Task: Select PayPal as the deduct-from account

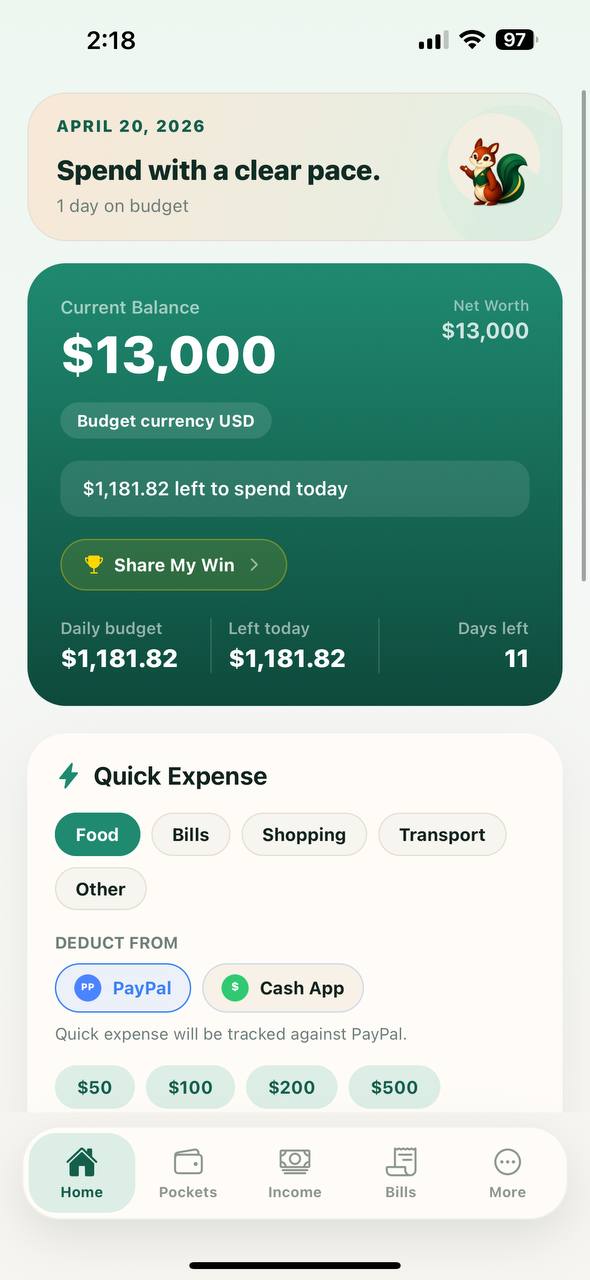Action: (123, 988)
